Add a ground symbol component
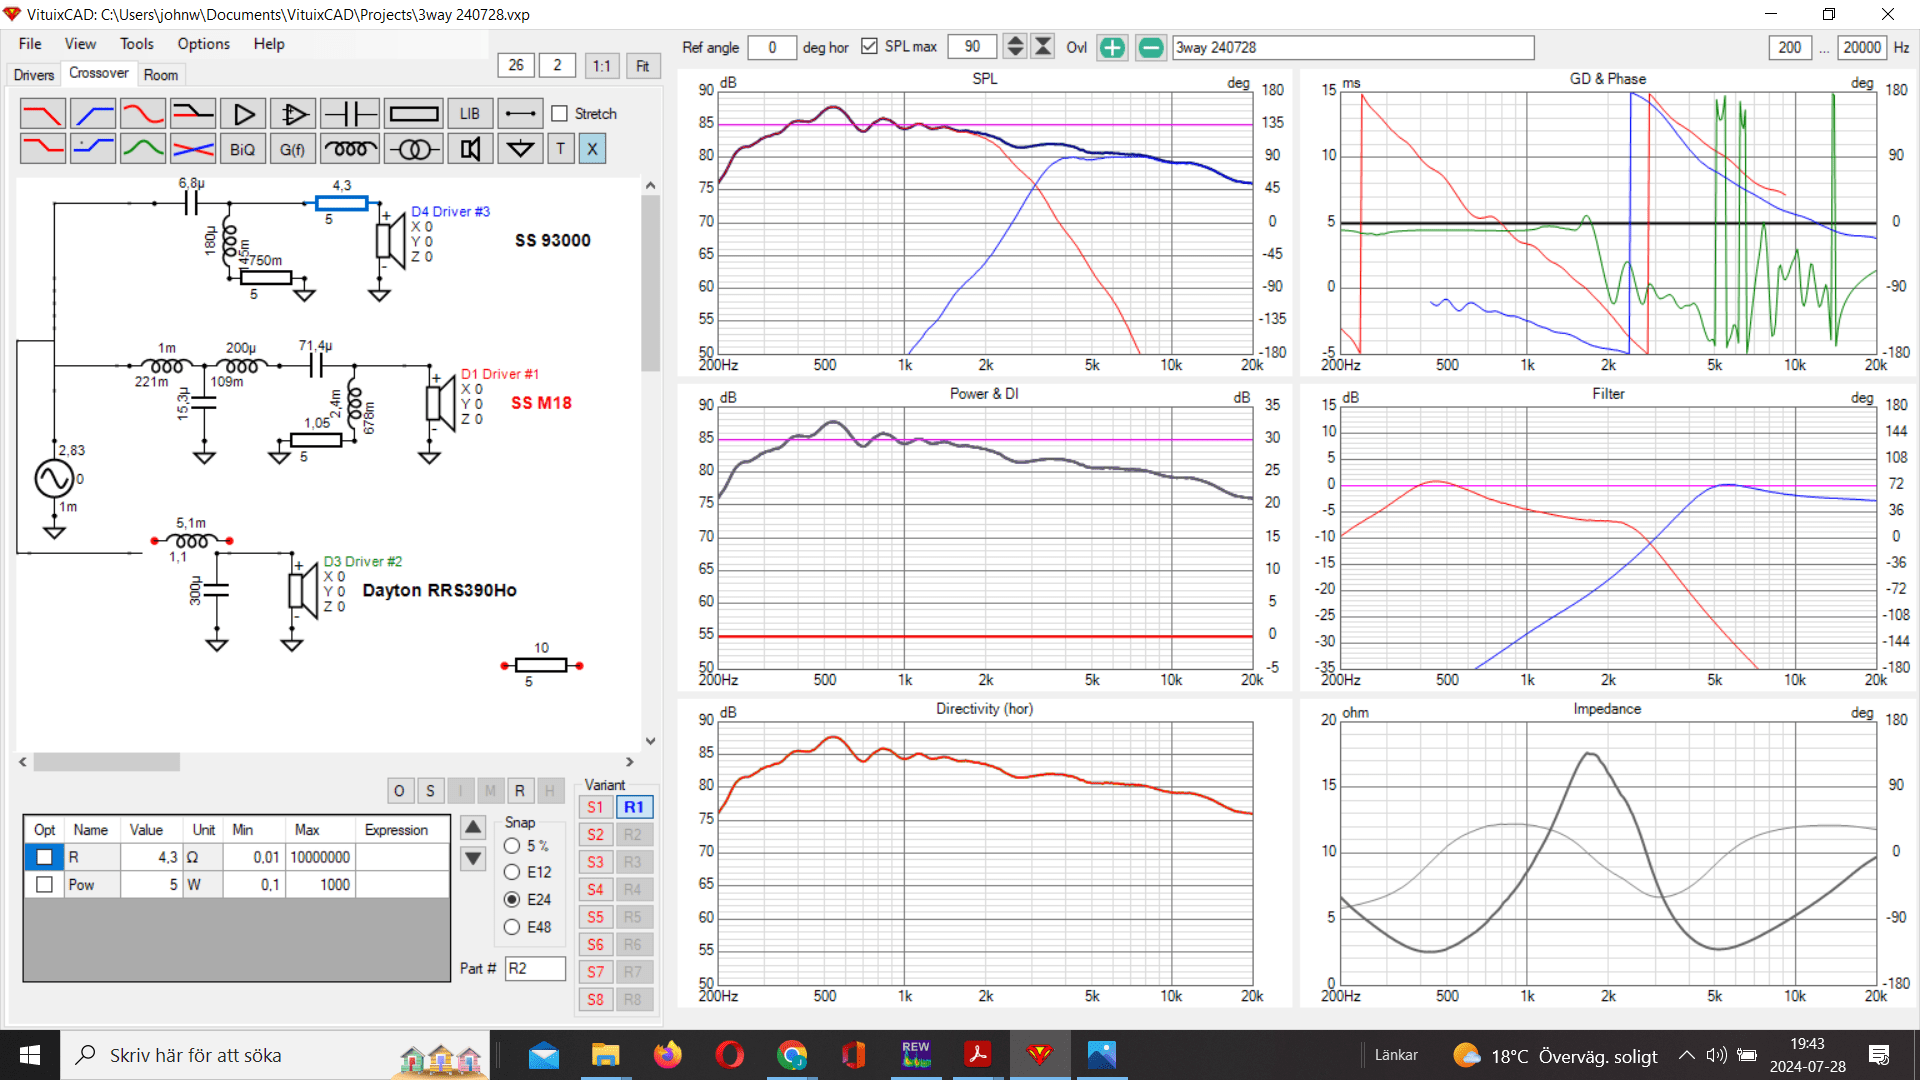Screen dimensions: 1920x1080 tap(520, 149)
